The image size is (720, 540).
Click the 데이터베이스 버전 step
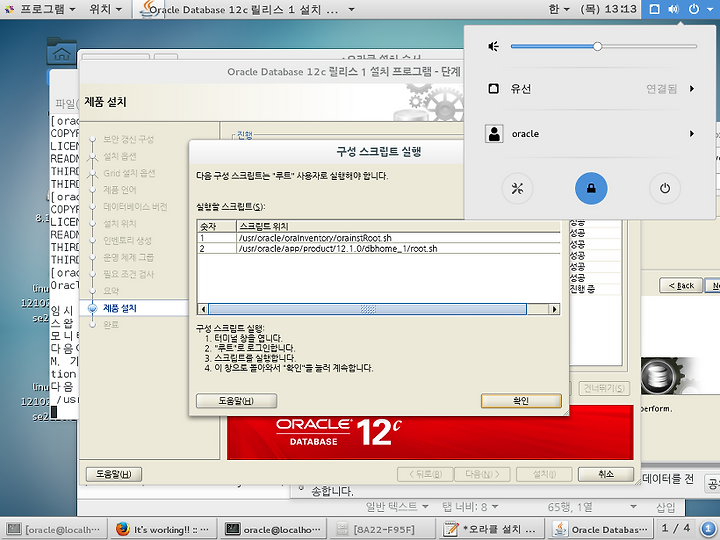coord(135,207)
